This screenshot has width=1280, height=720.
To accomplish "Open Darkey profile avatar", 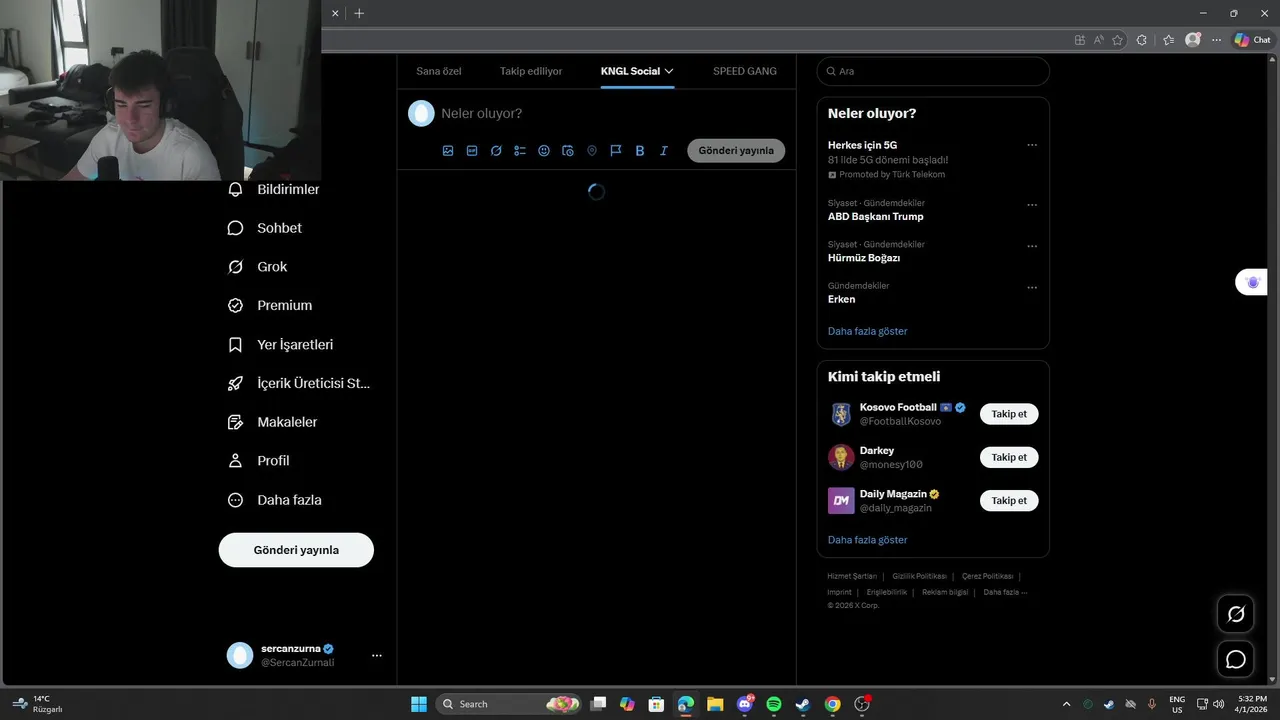I will point(841,457).
